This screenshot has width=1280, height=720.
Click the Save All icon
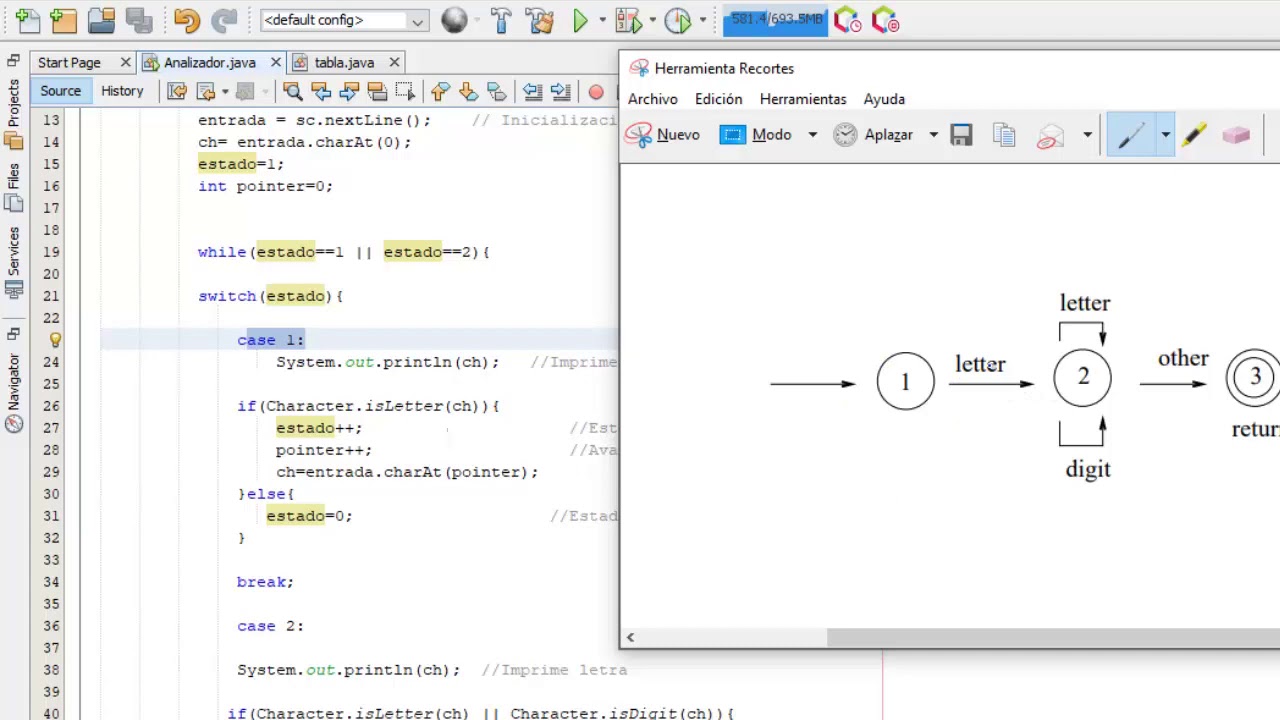click(x=138, y=20)
